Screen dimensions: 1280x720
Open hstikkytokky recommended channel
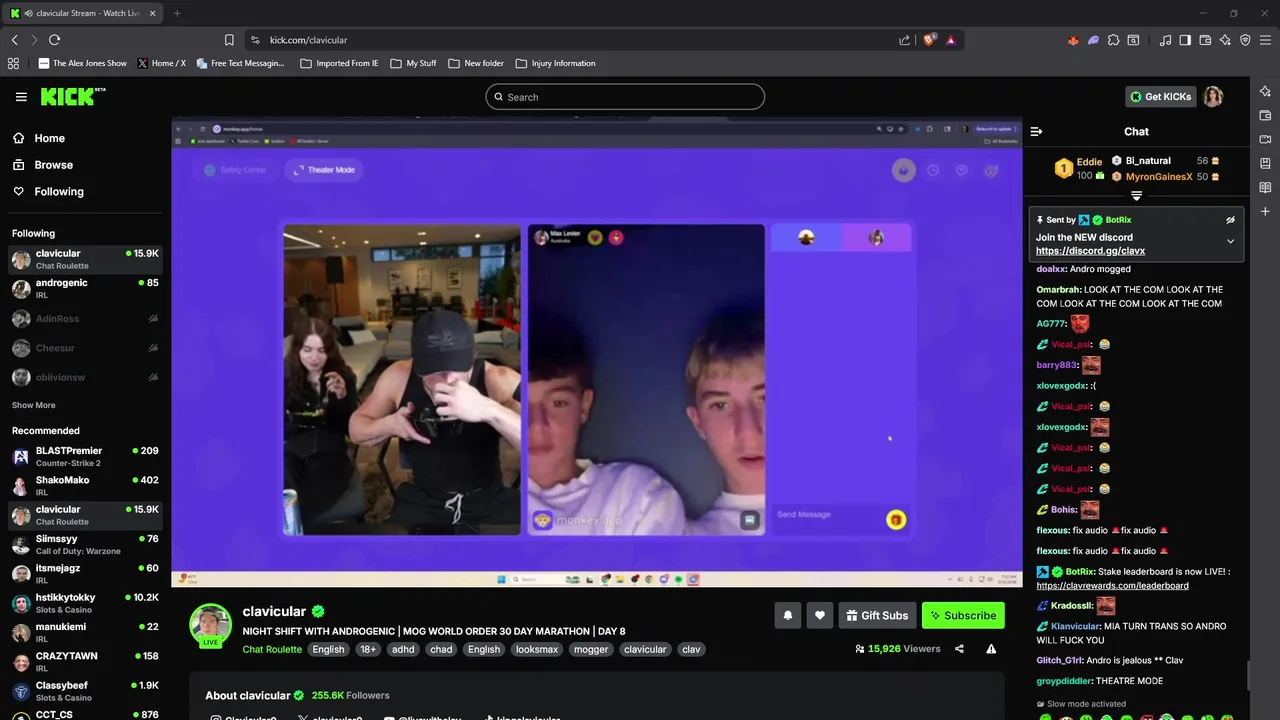point(85,603)
